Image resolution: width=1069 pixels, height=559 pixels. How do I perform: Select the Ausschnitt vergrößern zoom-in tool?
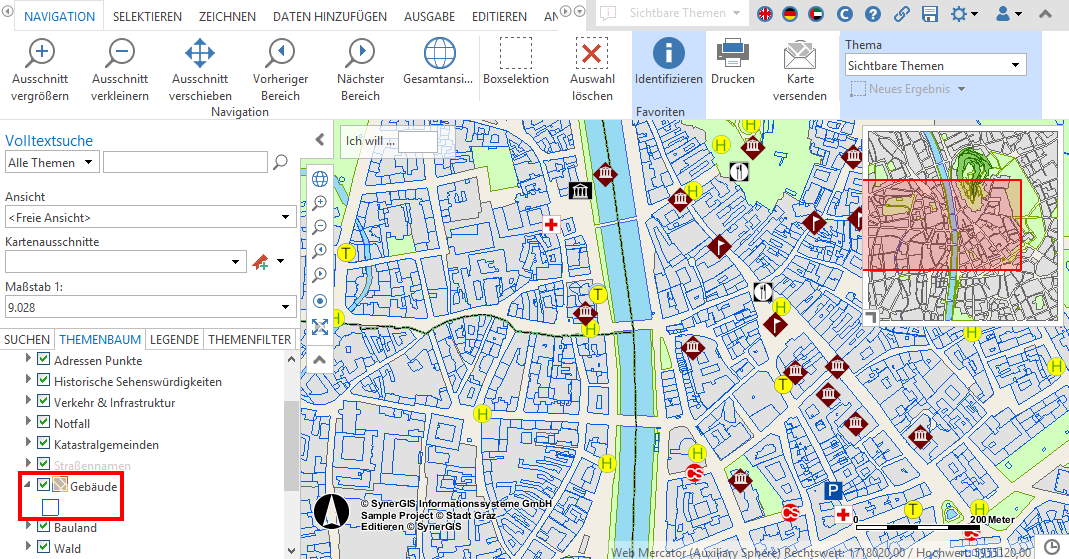(x=40, y=70)
